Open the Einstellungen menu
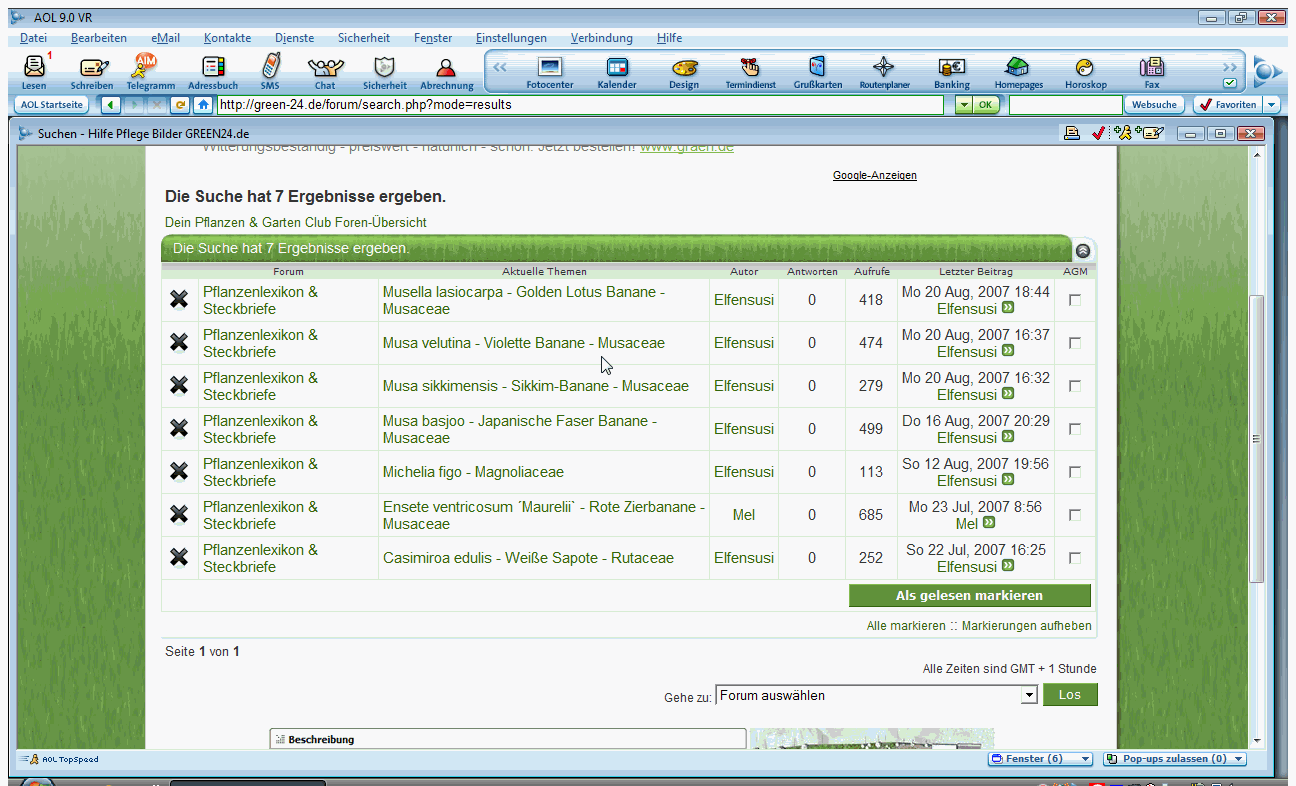The height and width of the screenshot is (786, 1296). (x=511, y=38)
